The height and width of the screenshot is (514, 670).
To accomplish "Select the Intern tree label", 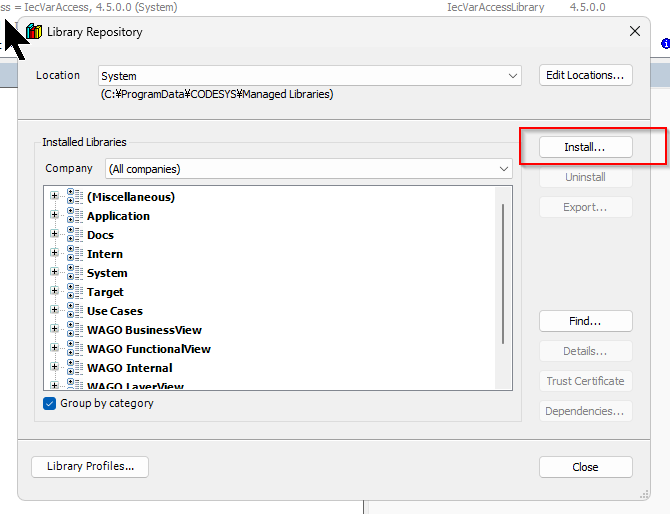I will (105, 254).
